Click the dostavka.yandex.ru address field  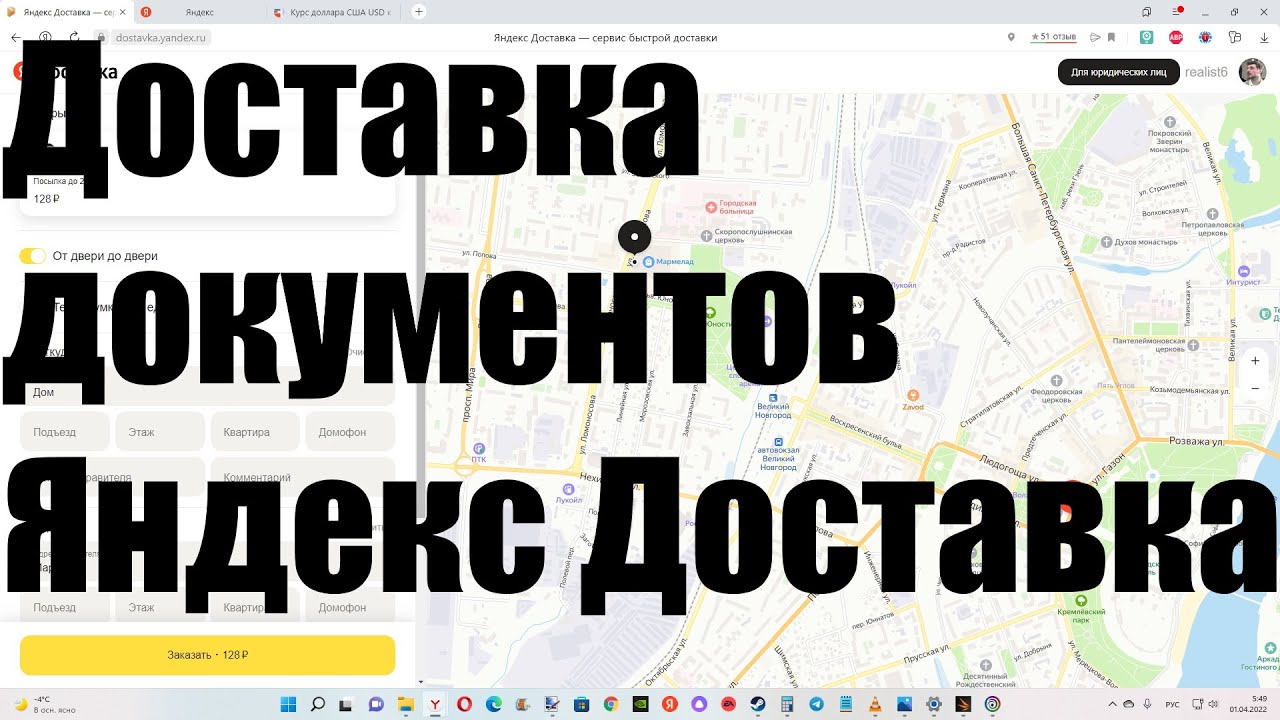[161, 38]
